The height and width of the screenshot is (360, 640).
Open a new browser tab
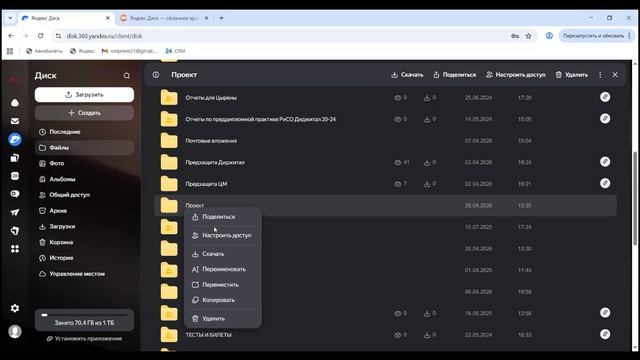tap(222, 18)
